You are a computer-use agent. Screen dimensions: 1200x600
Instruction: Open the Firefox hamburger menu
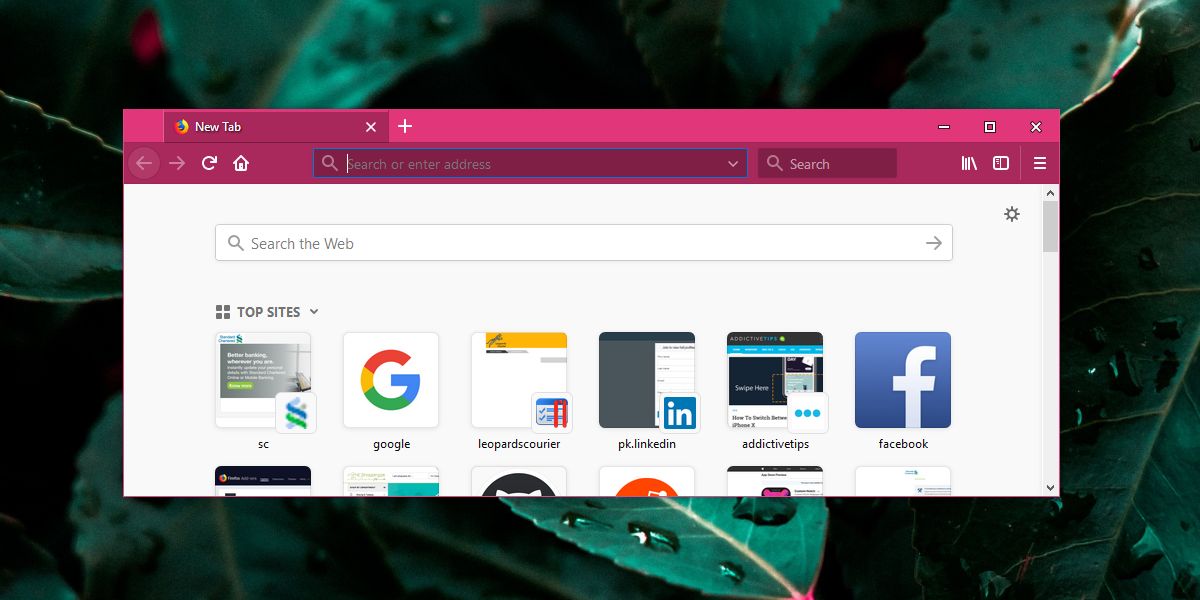(1040, 163)
